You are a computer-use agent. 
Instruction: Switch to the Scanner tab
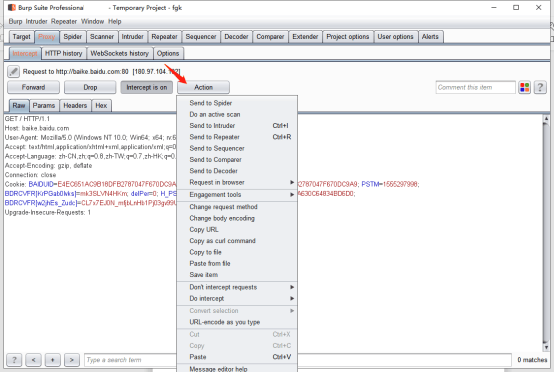[102, 37]
